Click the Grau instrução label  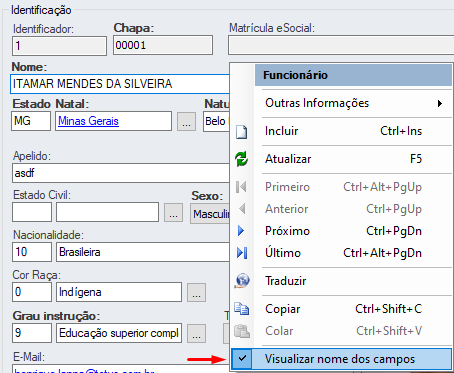coord(56,316)
